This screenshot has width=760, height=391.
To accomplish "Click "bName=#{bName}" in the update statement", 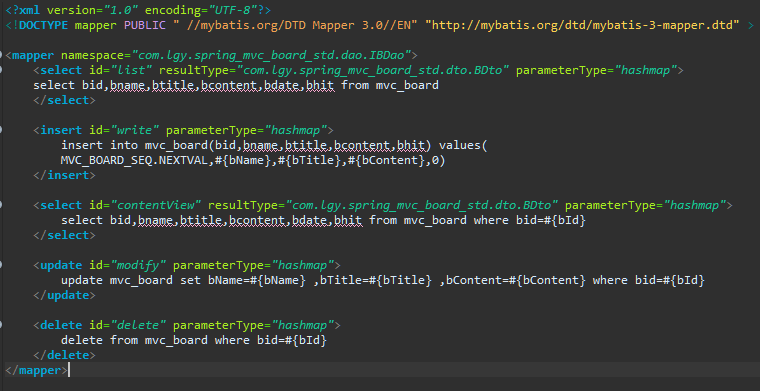I will tap(257, 281).
